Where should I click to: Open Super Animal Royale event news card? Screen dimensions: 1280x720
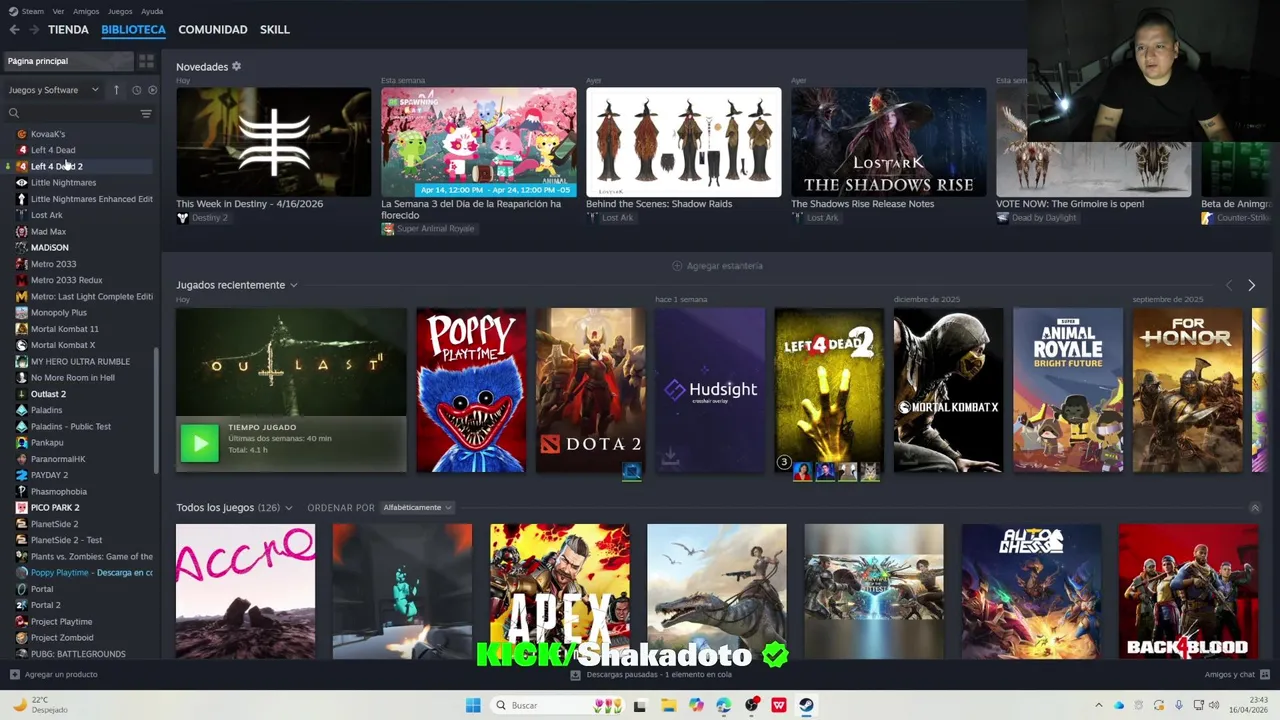point(479,142)
